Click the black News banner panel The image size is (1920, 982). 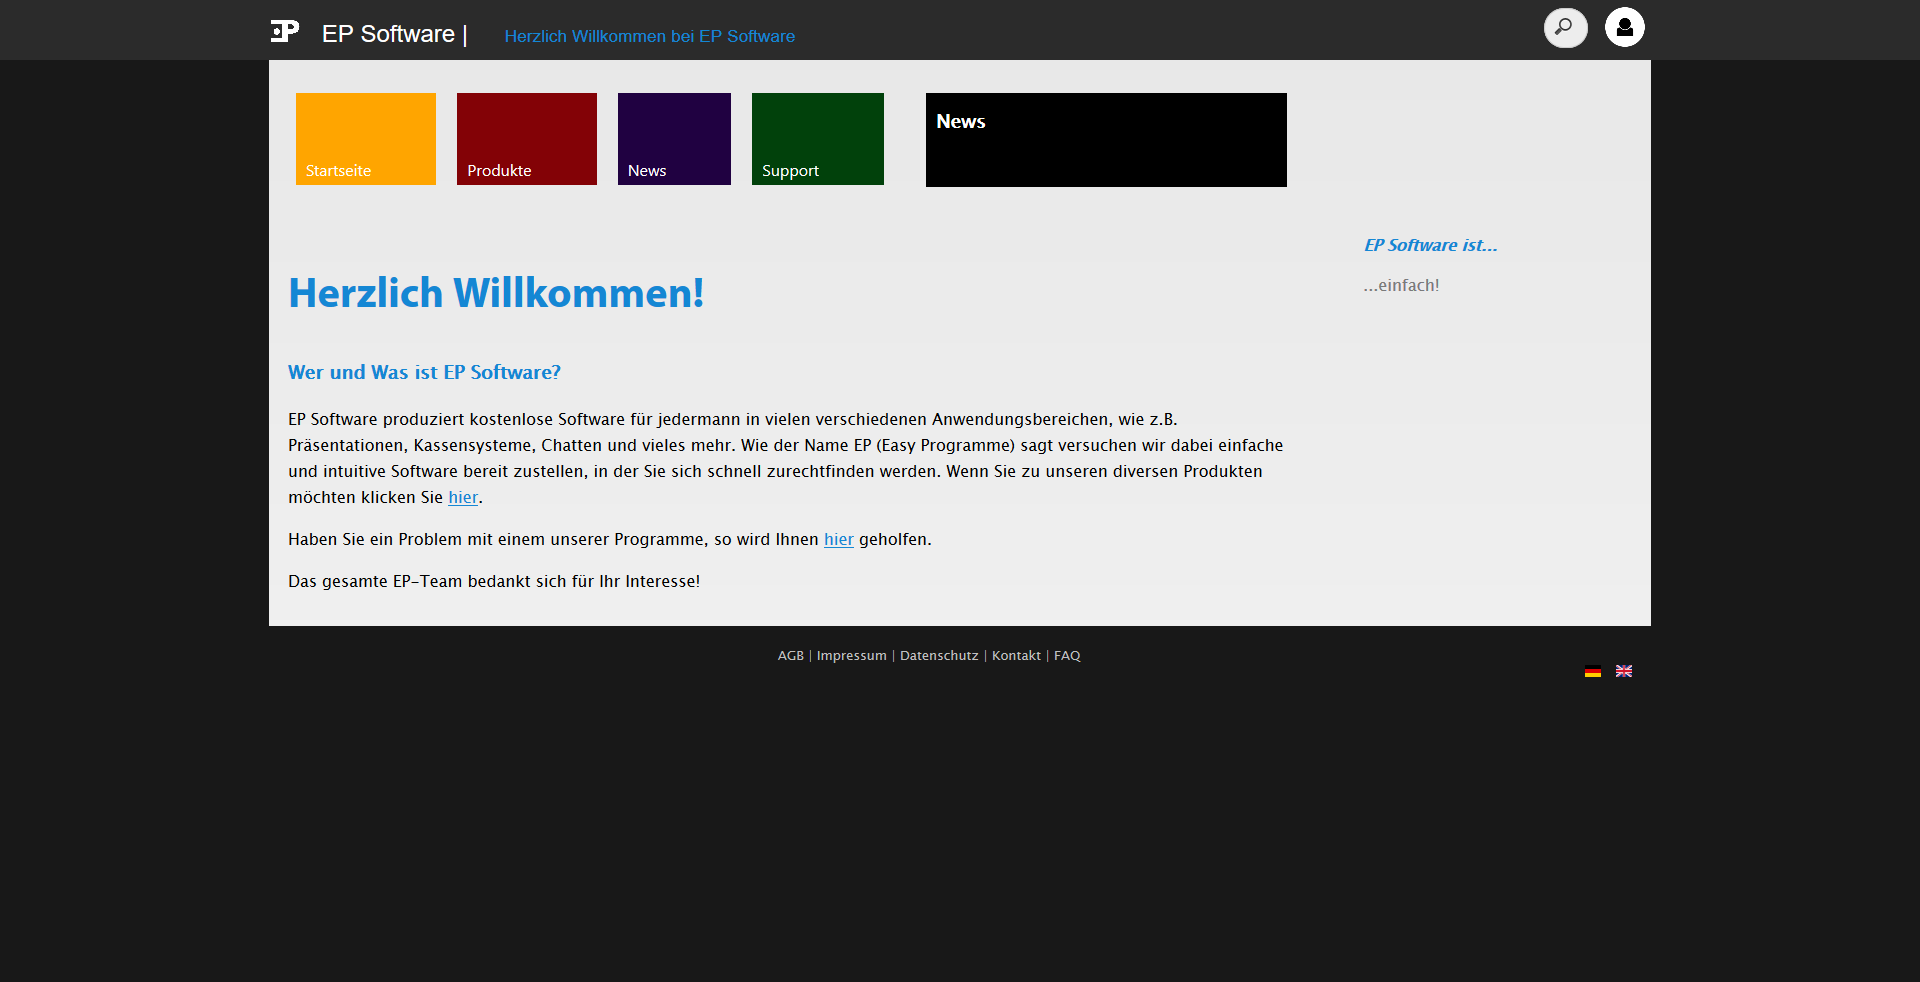point(1106,140)
